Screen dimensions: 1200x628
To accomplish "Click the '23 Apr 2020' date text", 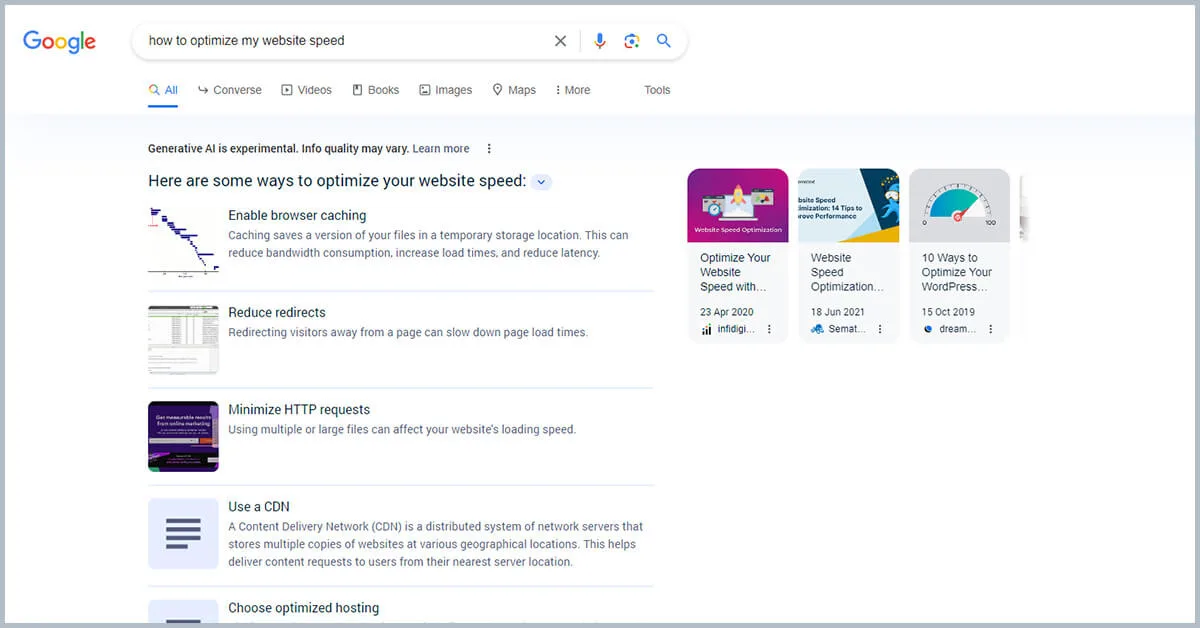I will click(x=728, y=312).
